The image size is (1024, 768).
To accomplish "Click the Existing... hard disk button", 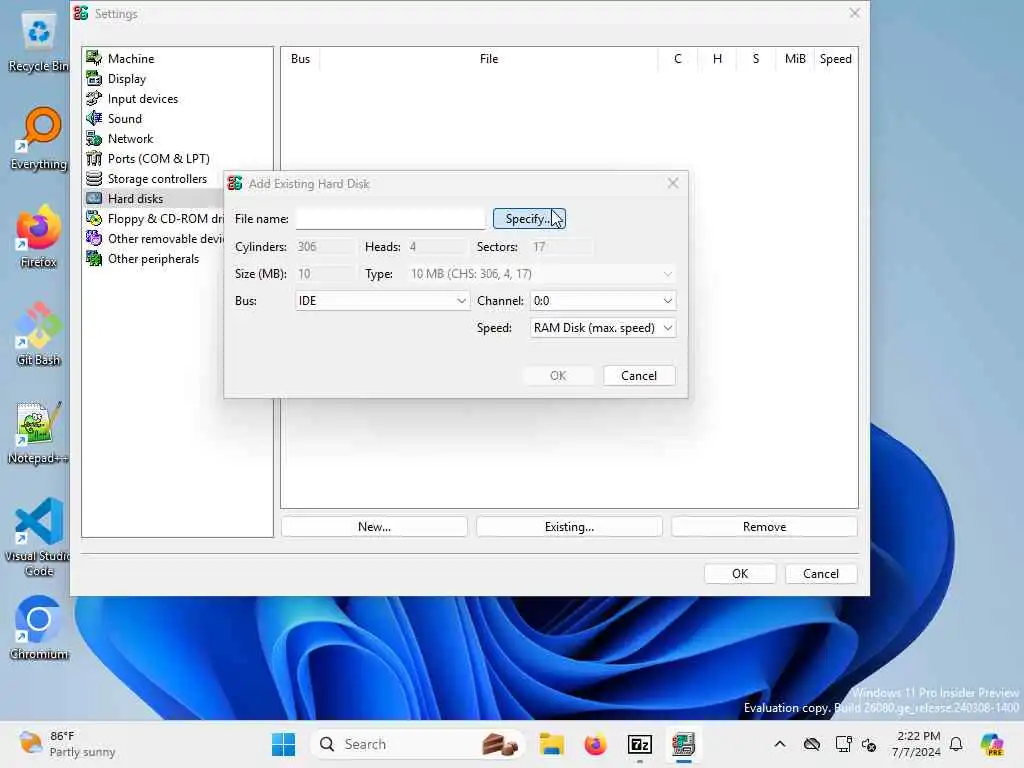I will [x=569, y=527].
